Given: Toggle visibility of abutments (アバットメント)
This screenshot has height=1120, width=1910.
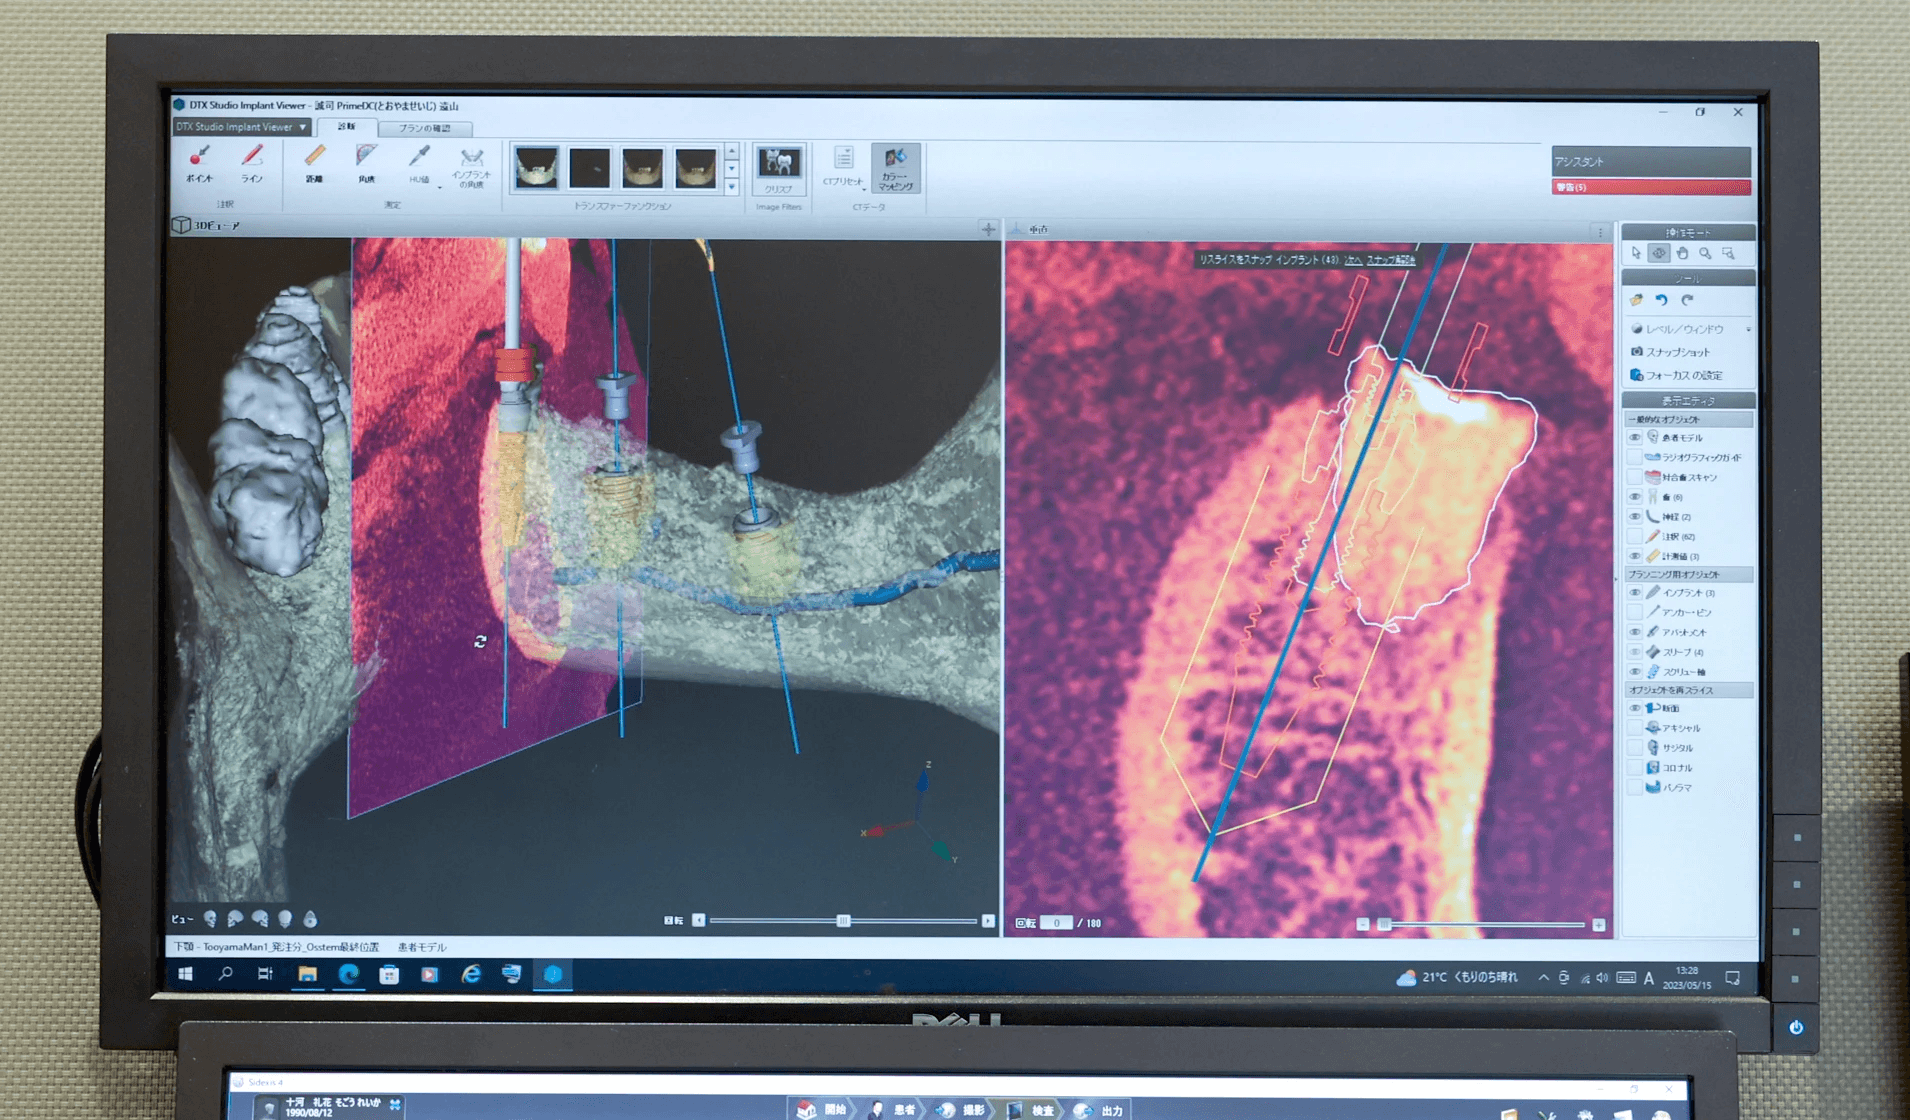Looking at the screenshot, I should (1635, 632).
